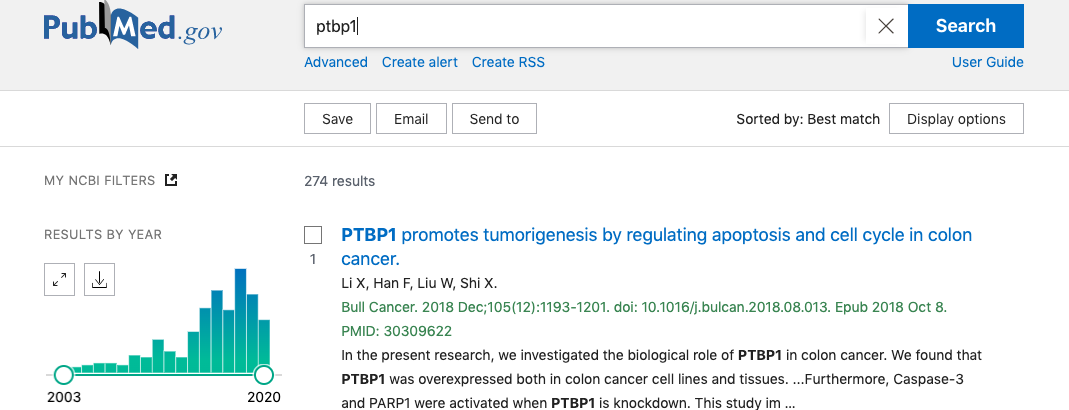Click the 2003 year slider handle
The width and height of the screenshot is (1069, 410).
(63, 375)
